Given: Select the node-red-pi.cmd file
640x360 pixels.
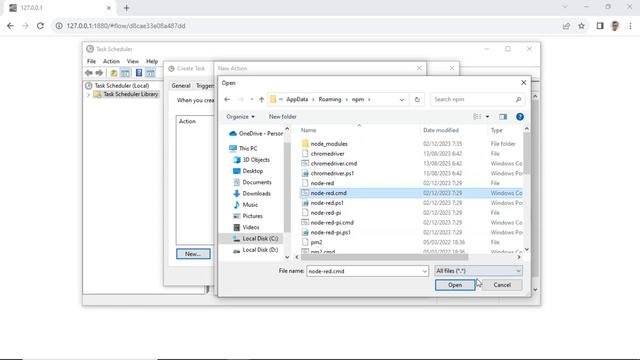Looking at the screenshot, I should point(332,222).
